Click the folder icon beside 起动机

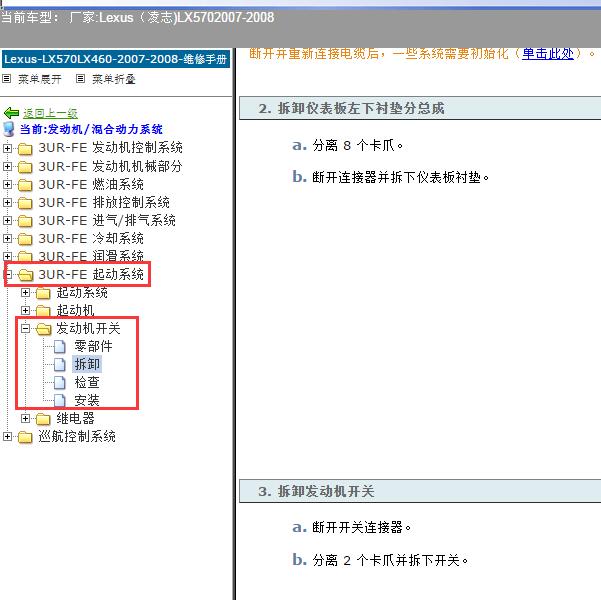pyautogui.click(x=43, y=310)
